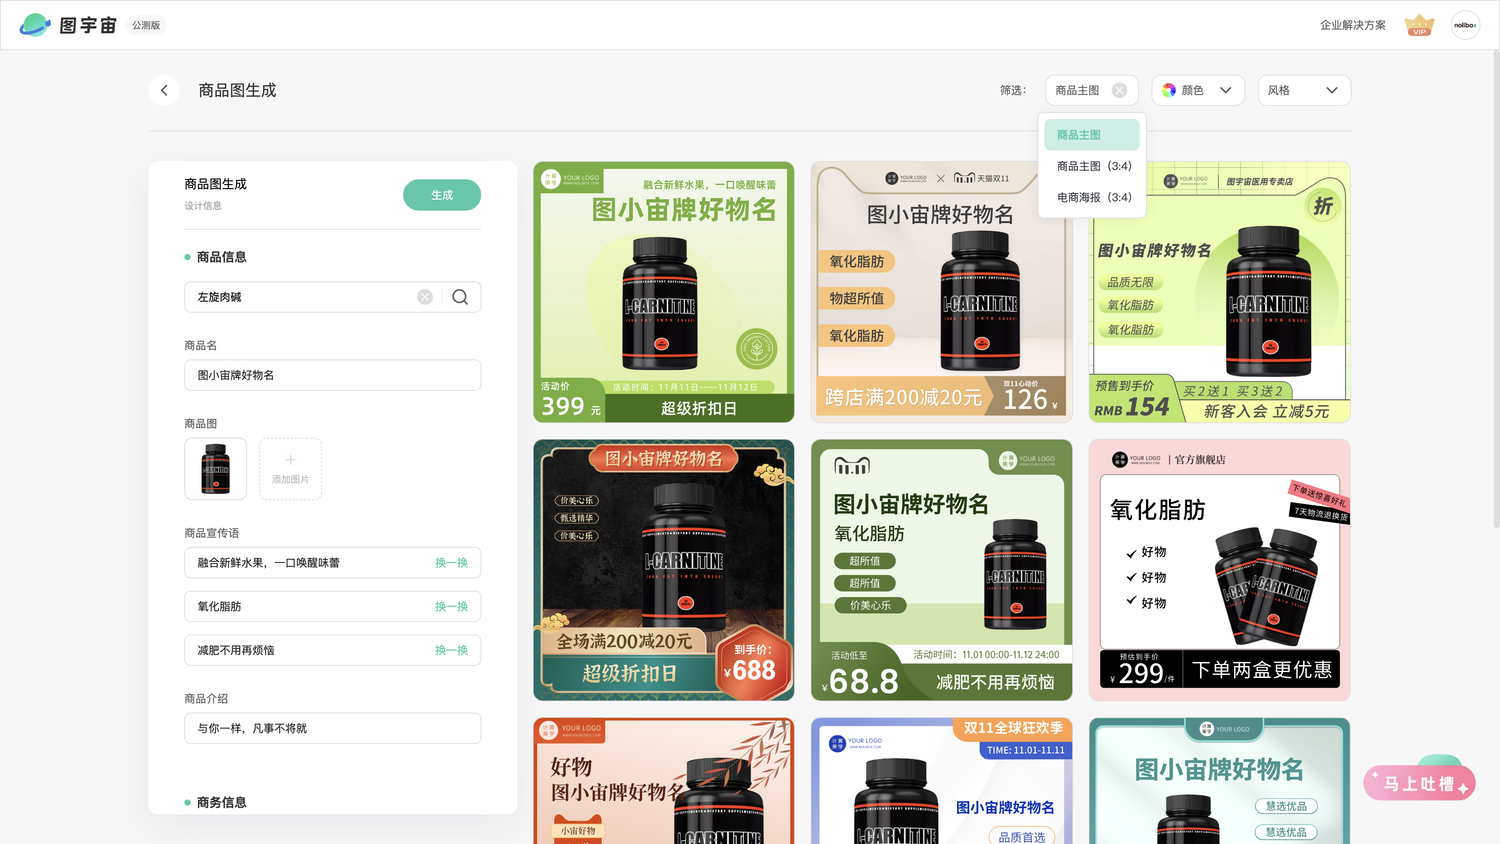Open the green 399元 超级折扣日 template
Image resolution: width=1500 pixels, height=844 pixels.
(664, 292)
